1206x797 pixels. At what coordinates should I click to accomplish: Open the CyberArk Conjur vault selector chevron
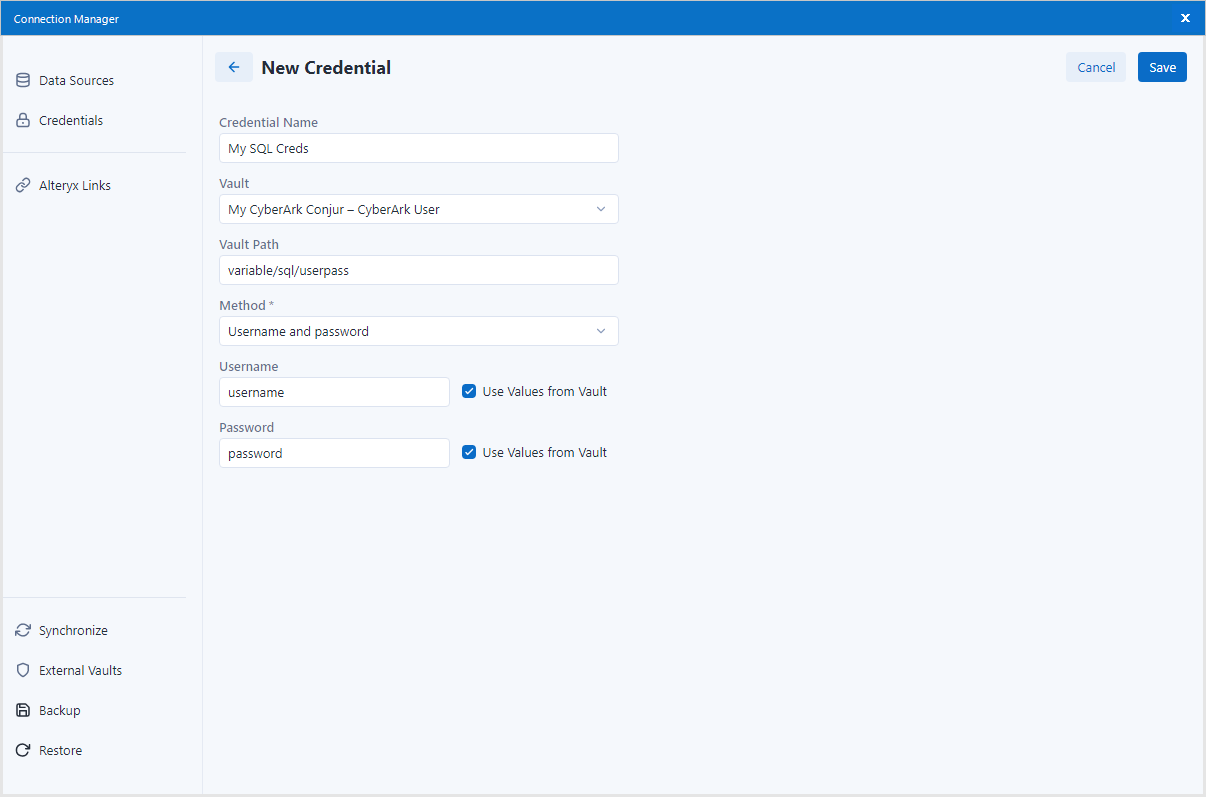[600, 209]
